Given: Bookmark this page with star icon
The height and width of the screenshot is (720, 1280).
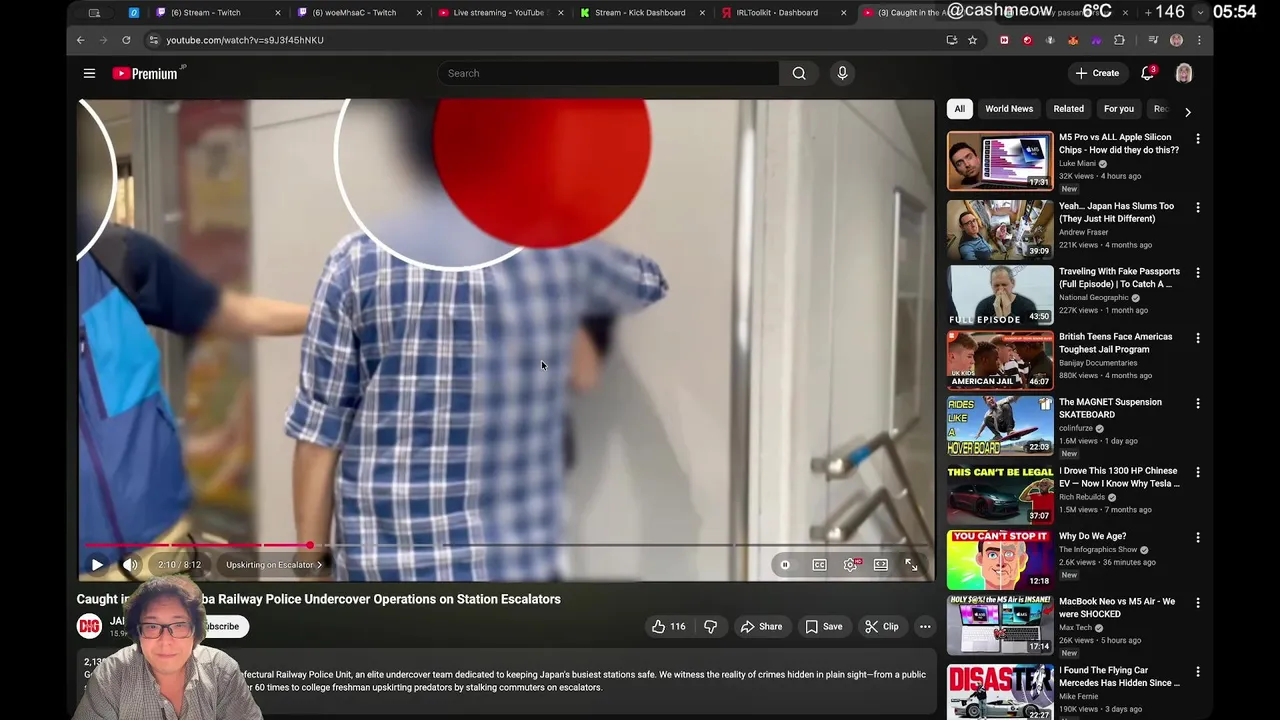Looking at the screenshot, I should pos(972,40).
